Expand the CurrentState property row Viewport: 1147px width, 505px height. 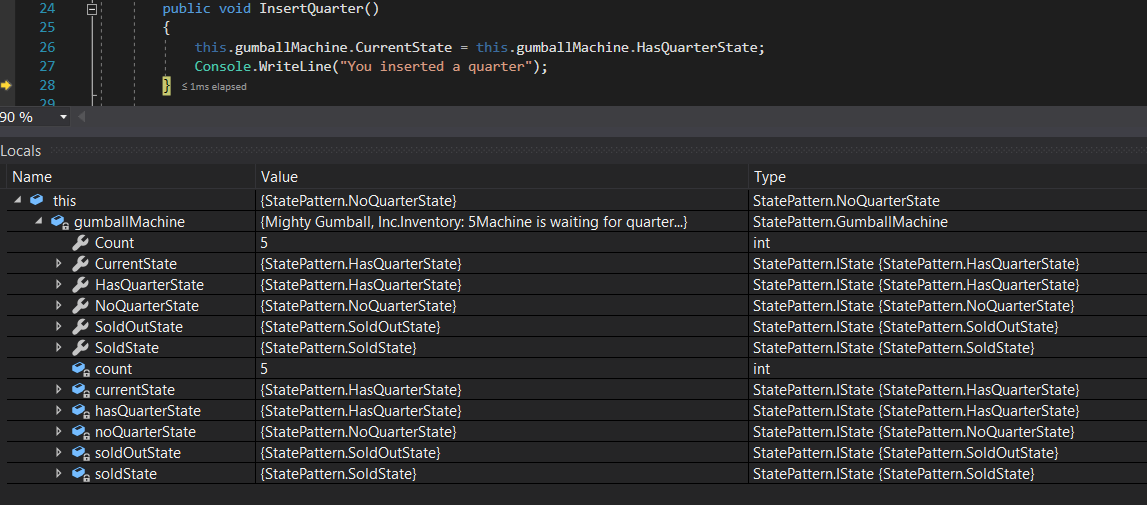pos(59,263)
